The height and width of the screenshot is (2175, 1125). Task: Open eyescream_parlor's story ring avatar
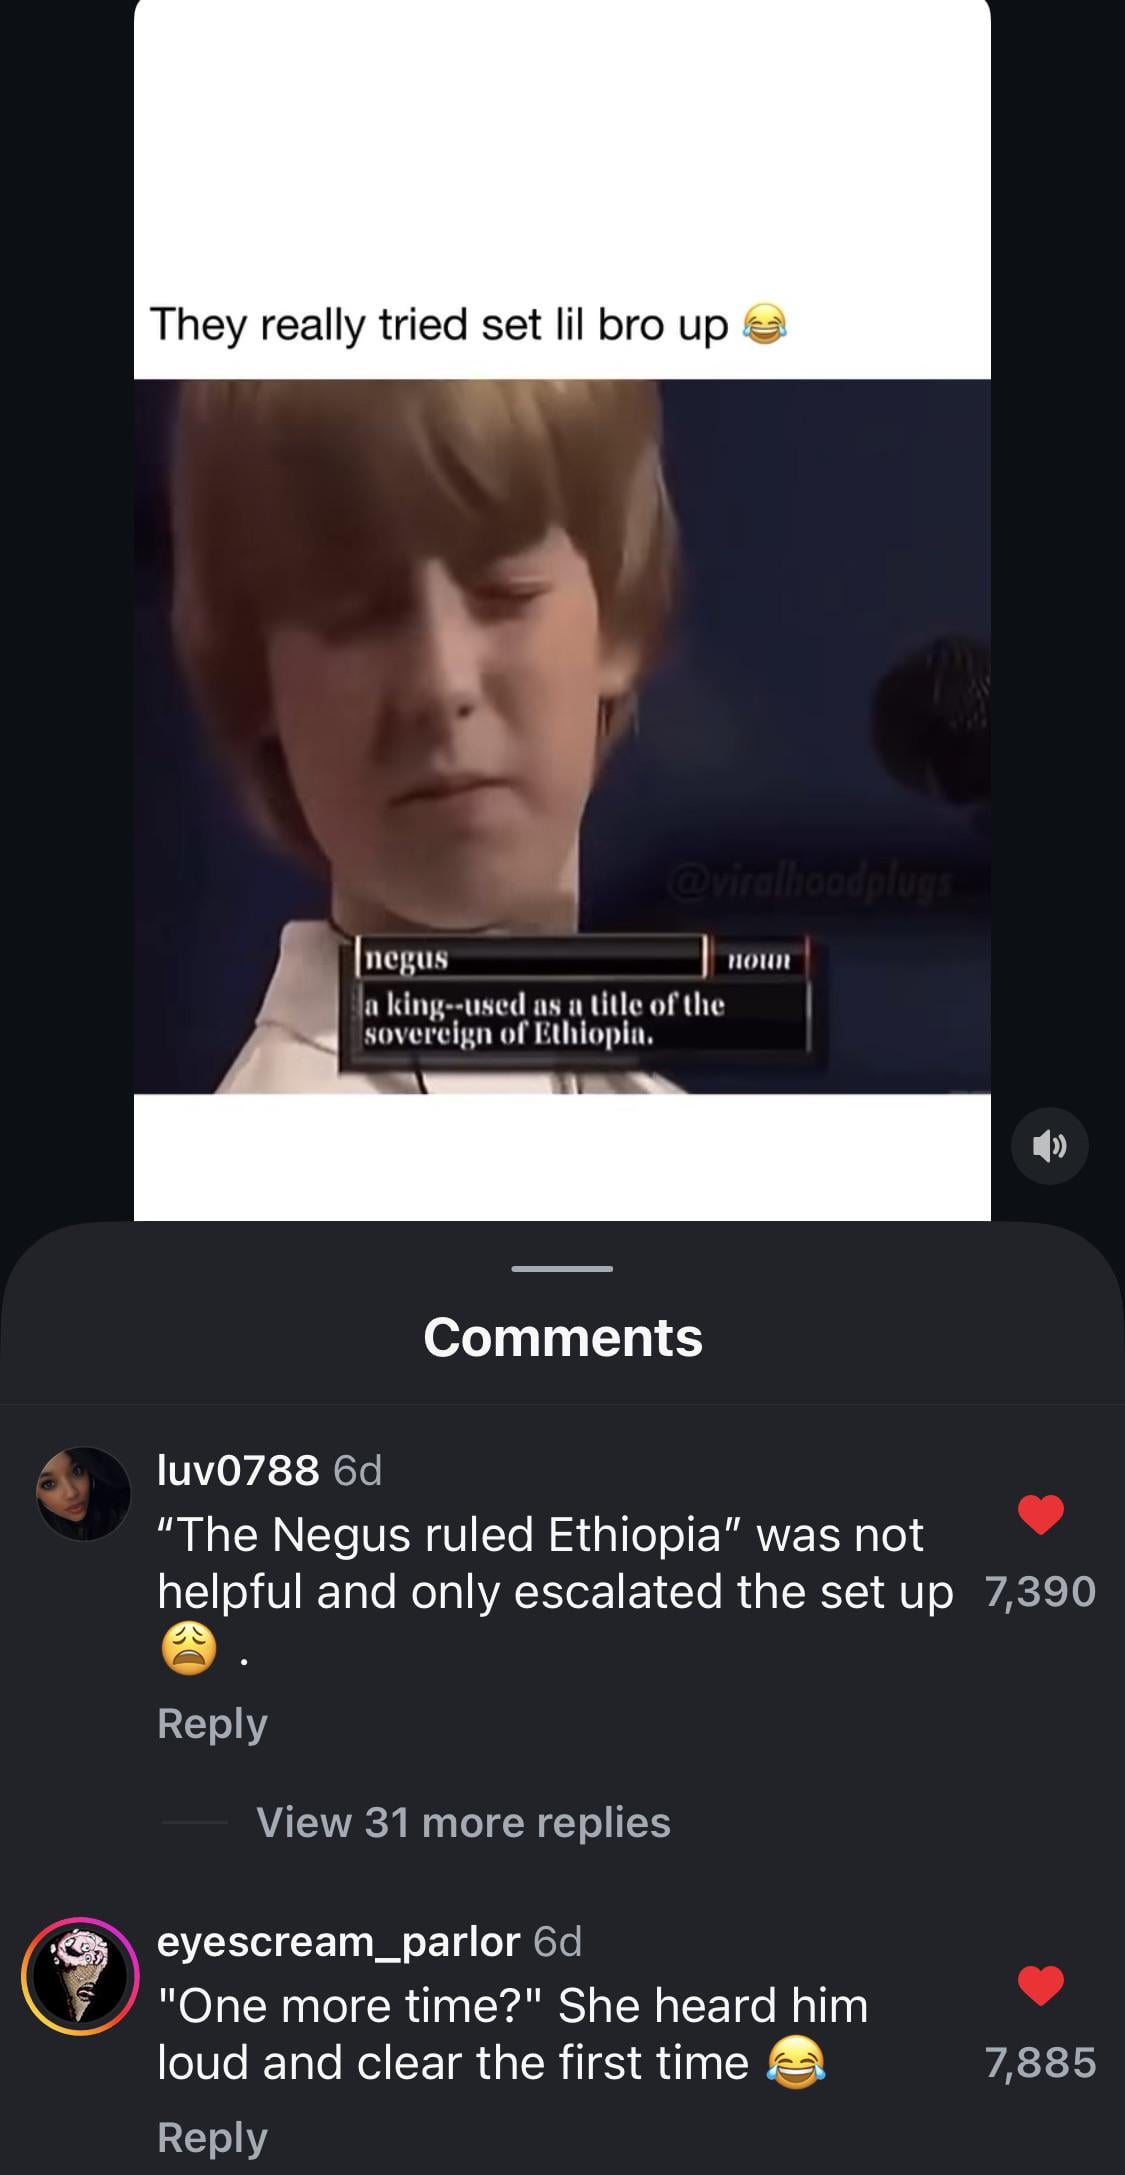(x=80, y=1976)
